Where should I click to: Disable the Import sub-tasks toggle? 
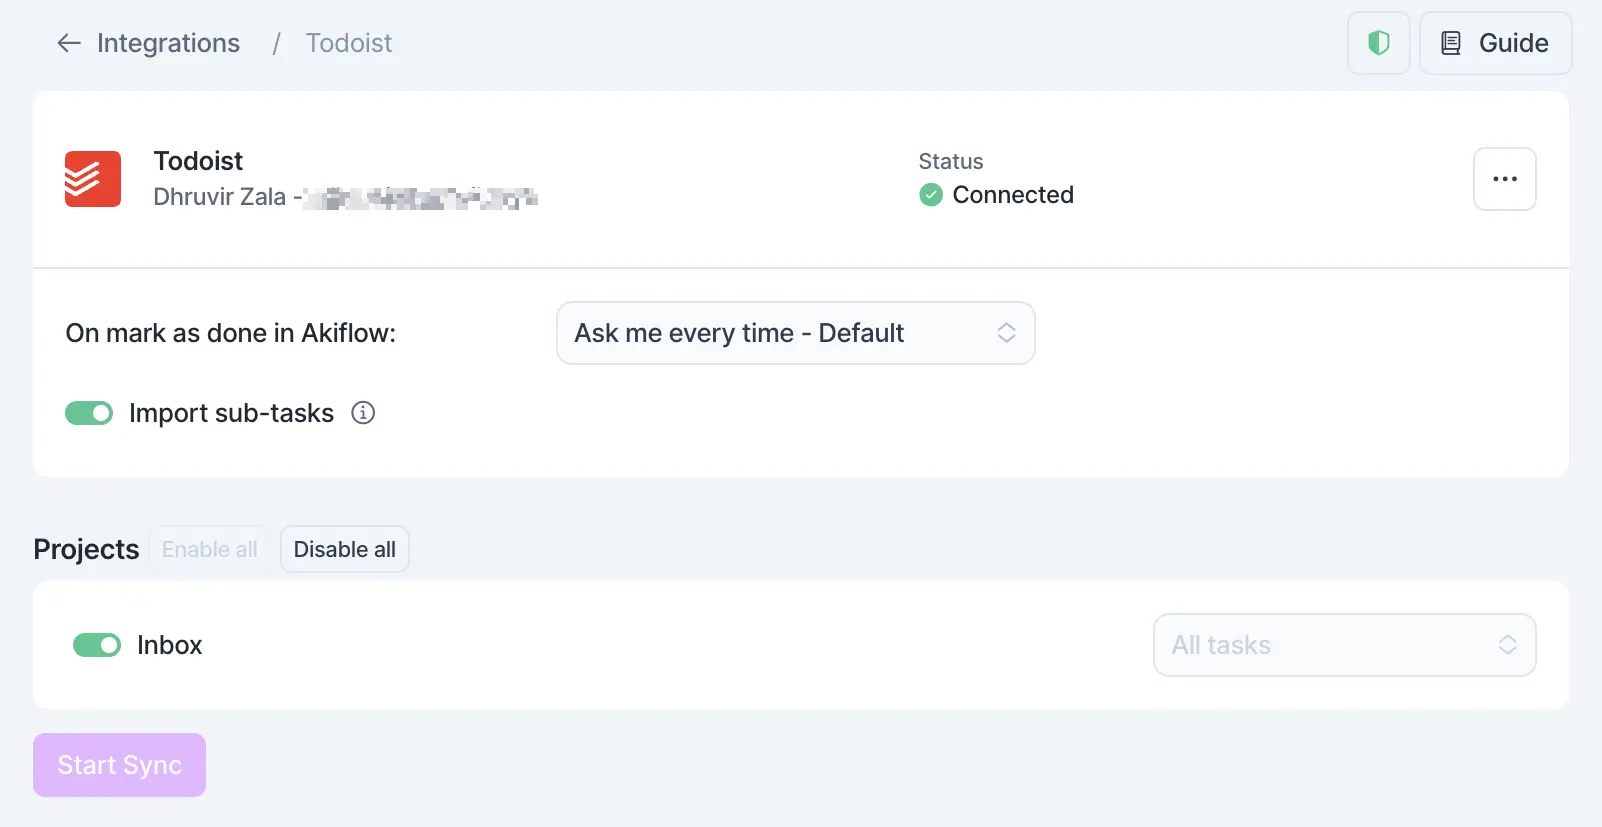coord(89,412)
